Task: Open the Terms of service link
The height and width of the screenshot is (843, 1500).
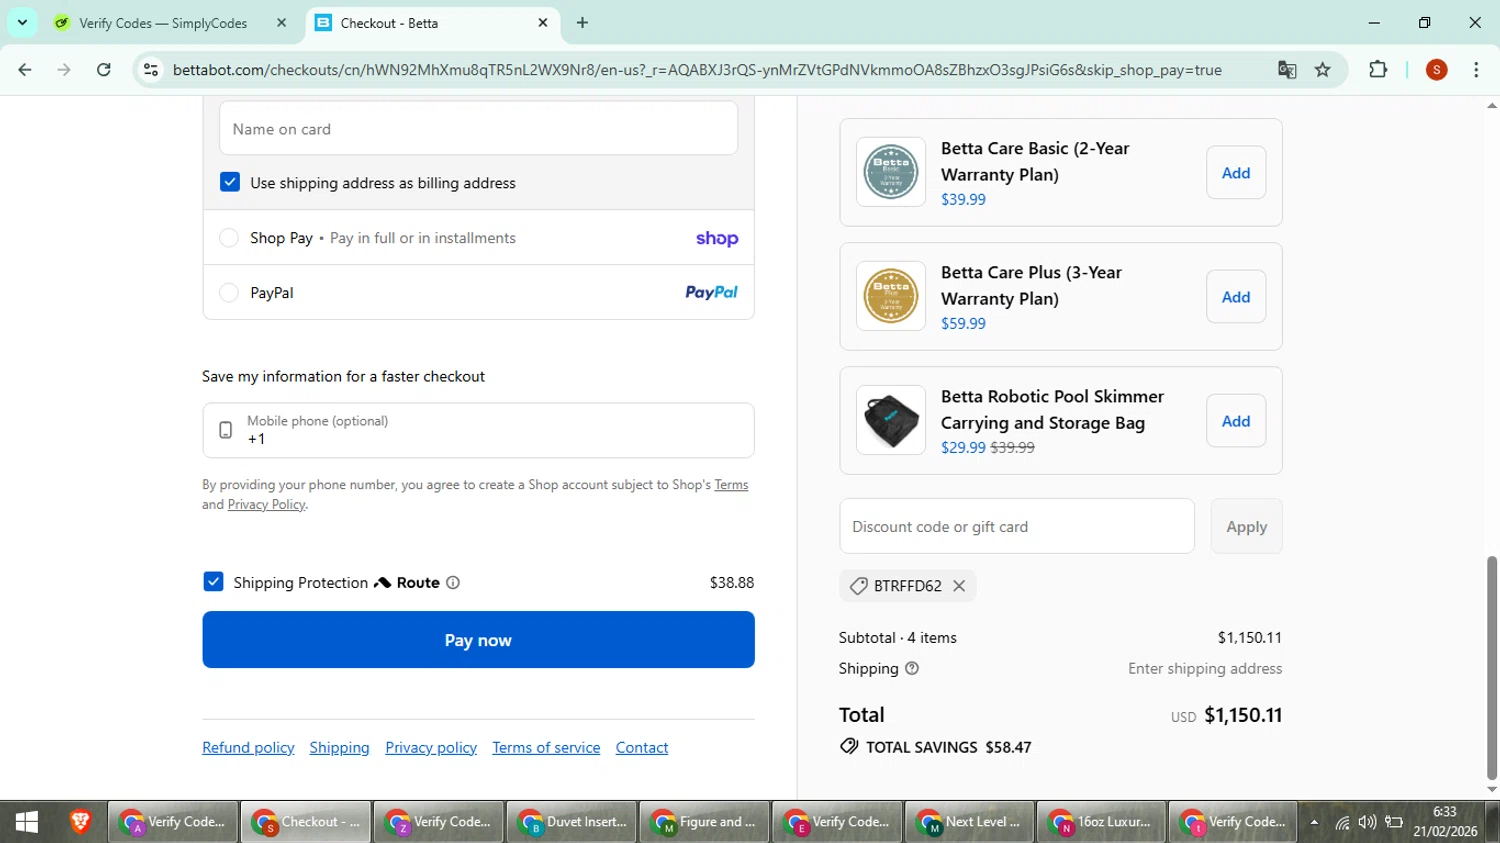Action: (x=546, y=748)
